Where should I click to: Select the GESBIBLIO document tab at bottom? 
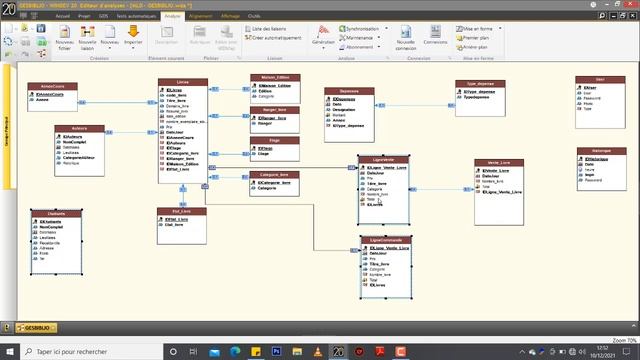(36, 328)
